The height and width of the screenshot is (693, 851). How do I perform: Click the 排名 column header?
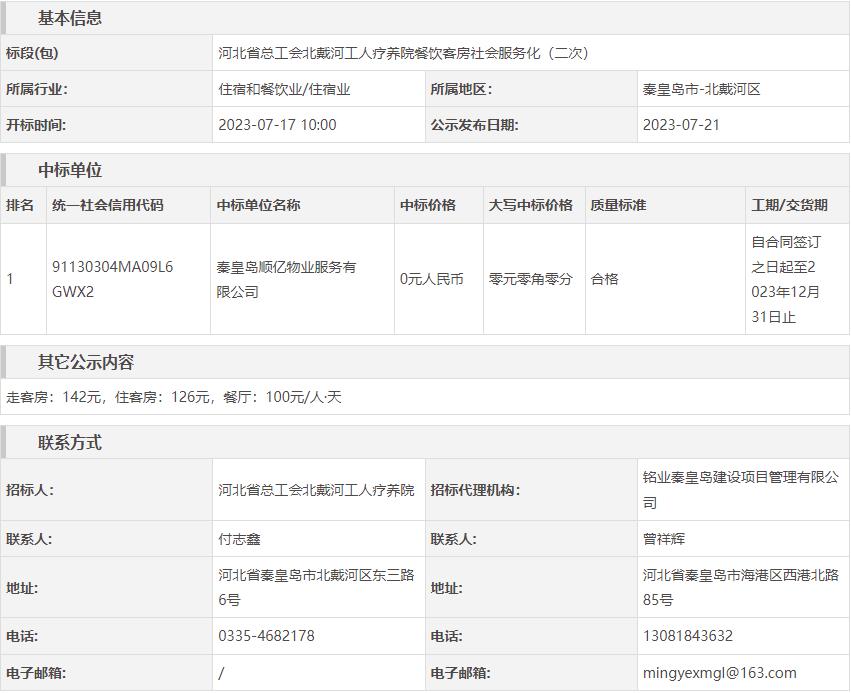(20, 205)
